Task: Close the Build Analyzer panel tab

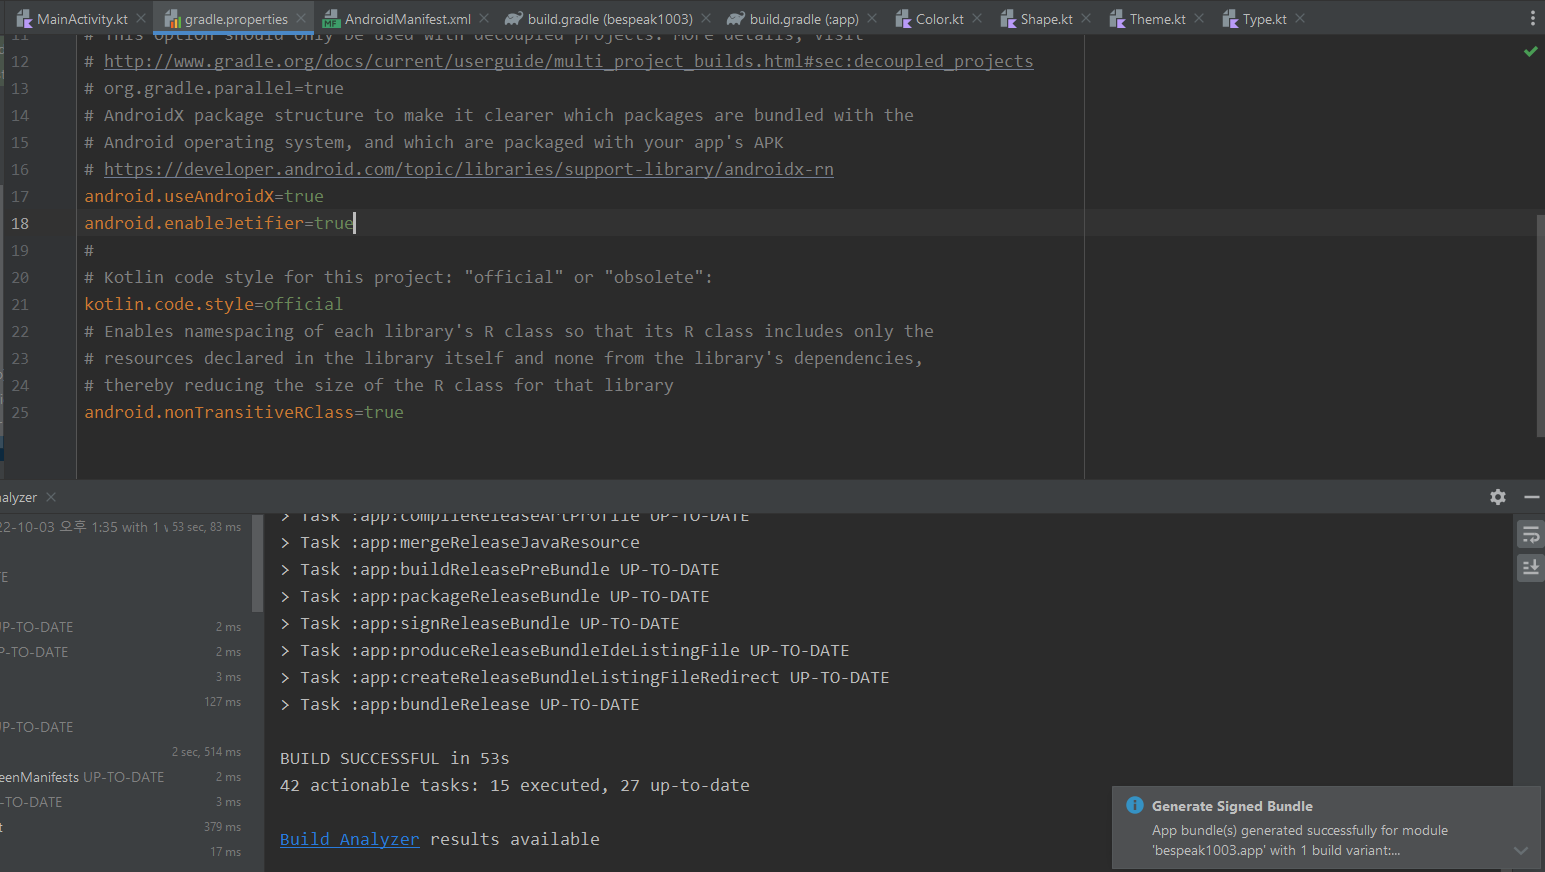Action: click(x=51, y=497)
